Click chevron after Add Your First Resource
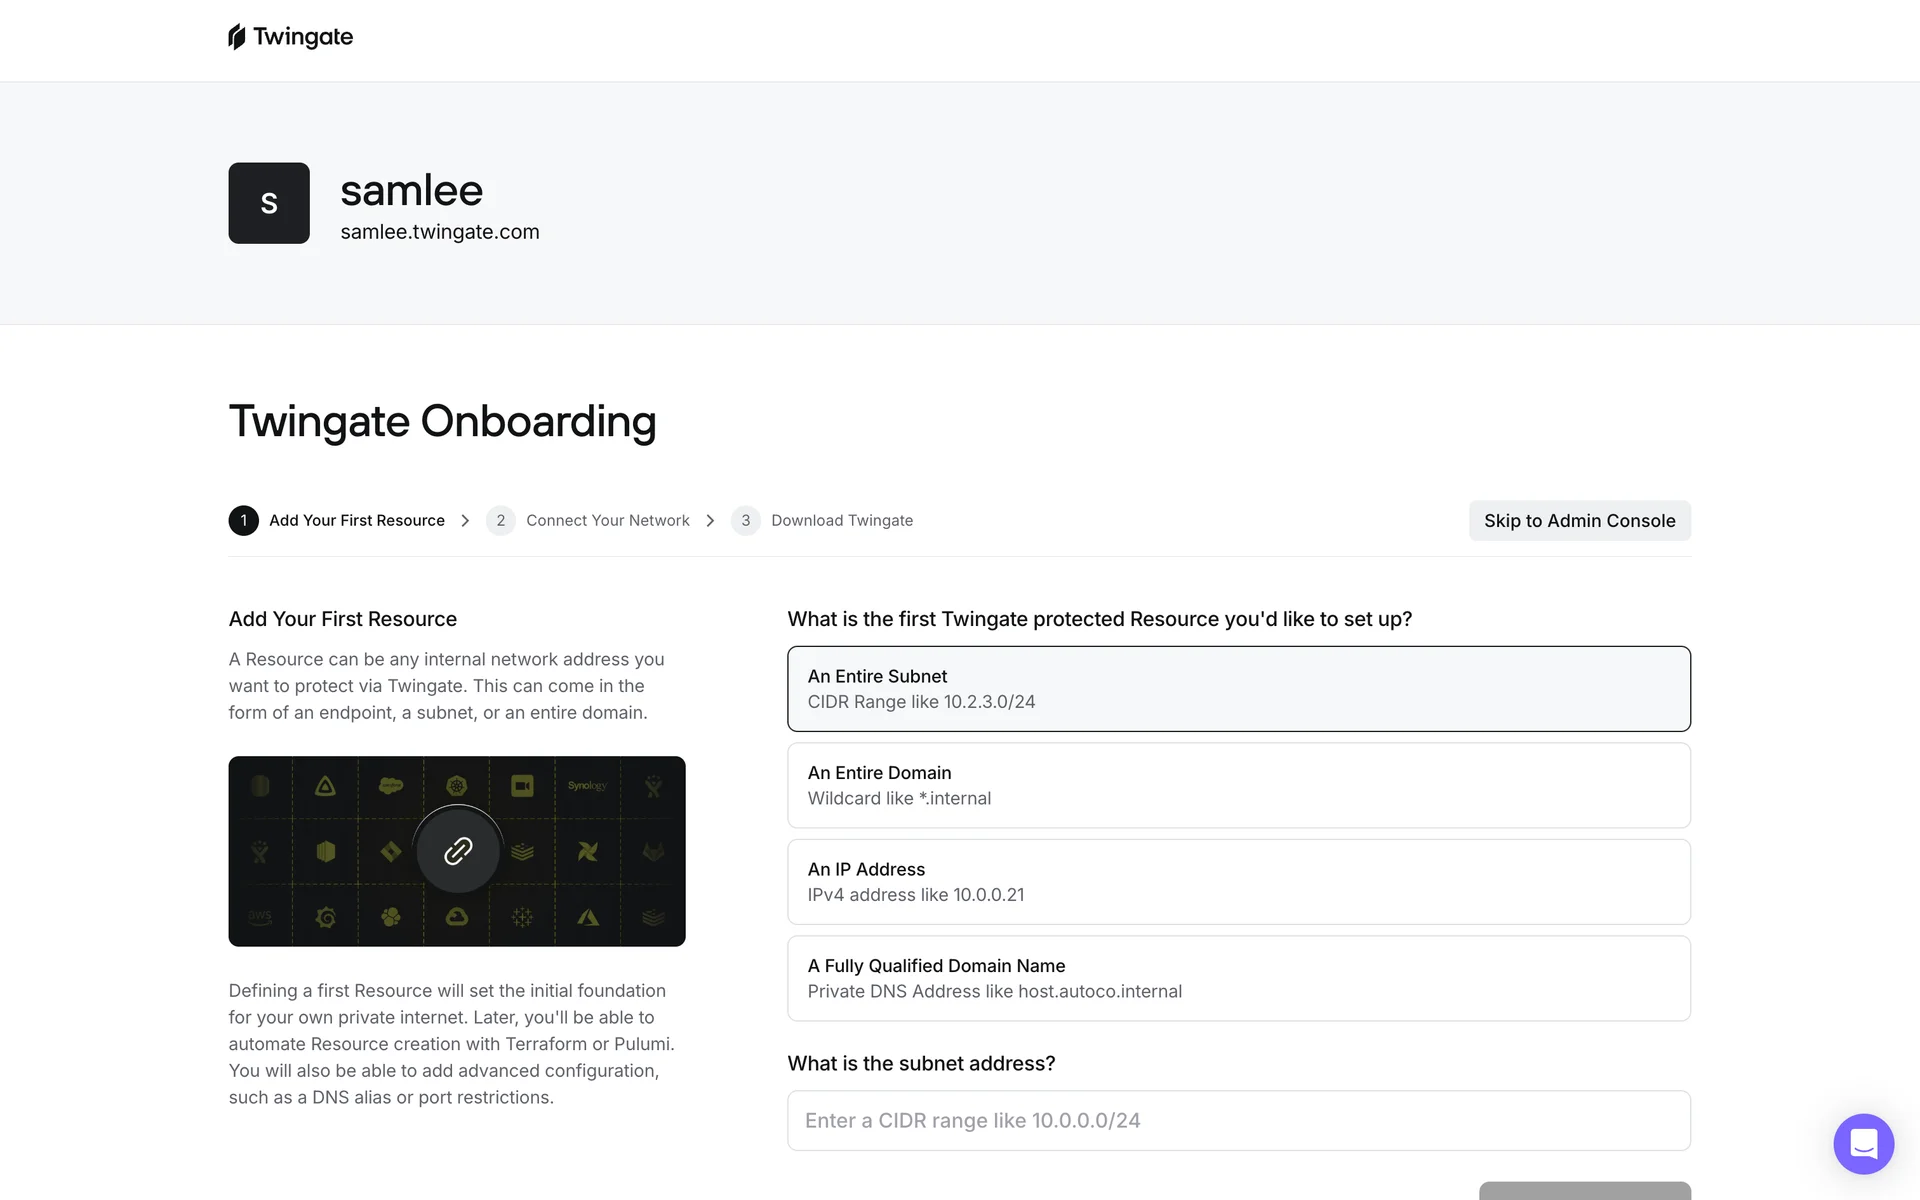The width and height of the screenshot is (1920, 1200). (x=465, y=520)
